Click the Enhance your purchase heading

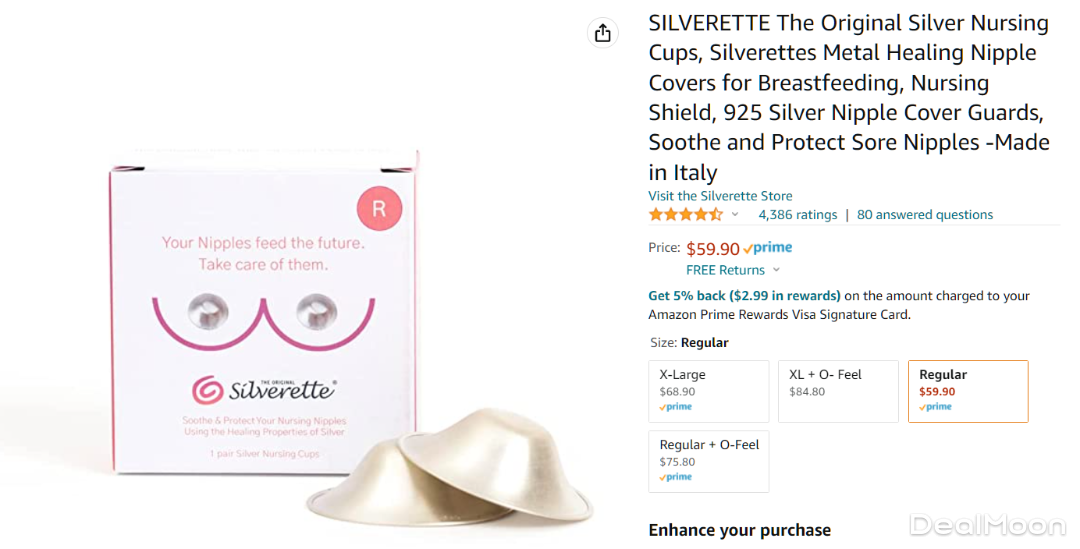point(740,530)
